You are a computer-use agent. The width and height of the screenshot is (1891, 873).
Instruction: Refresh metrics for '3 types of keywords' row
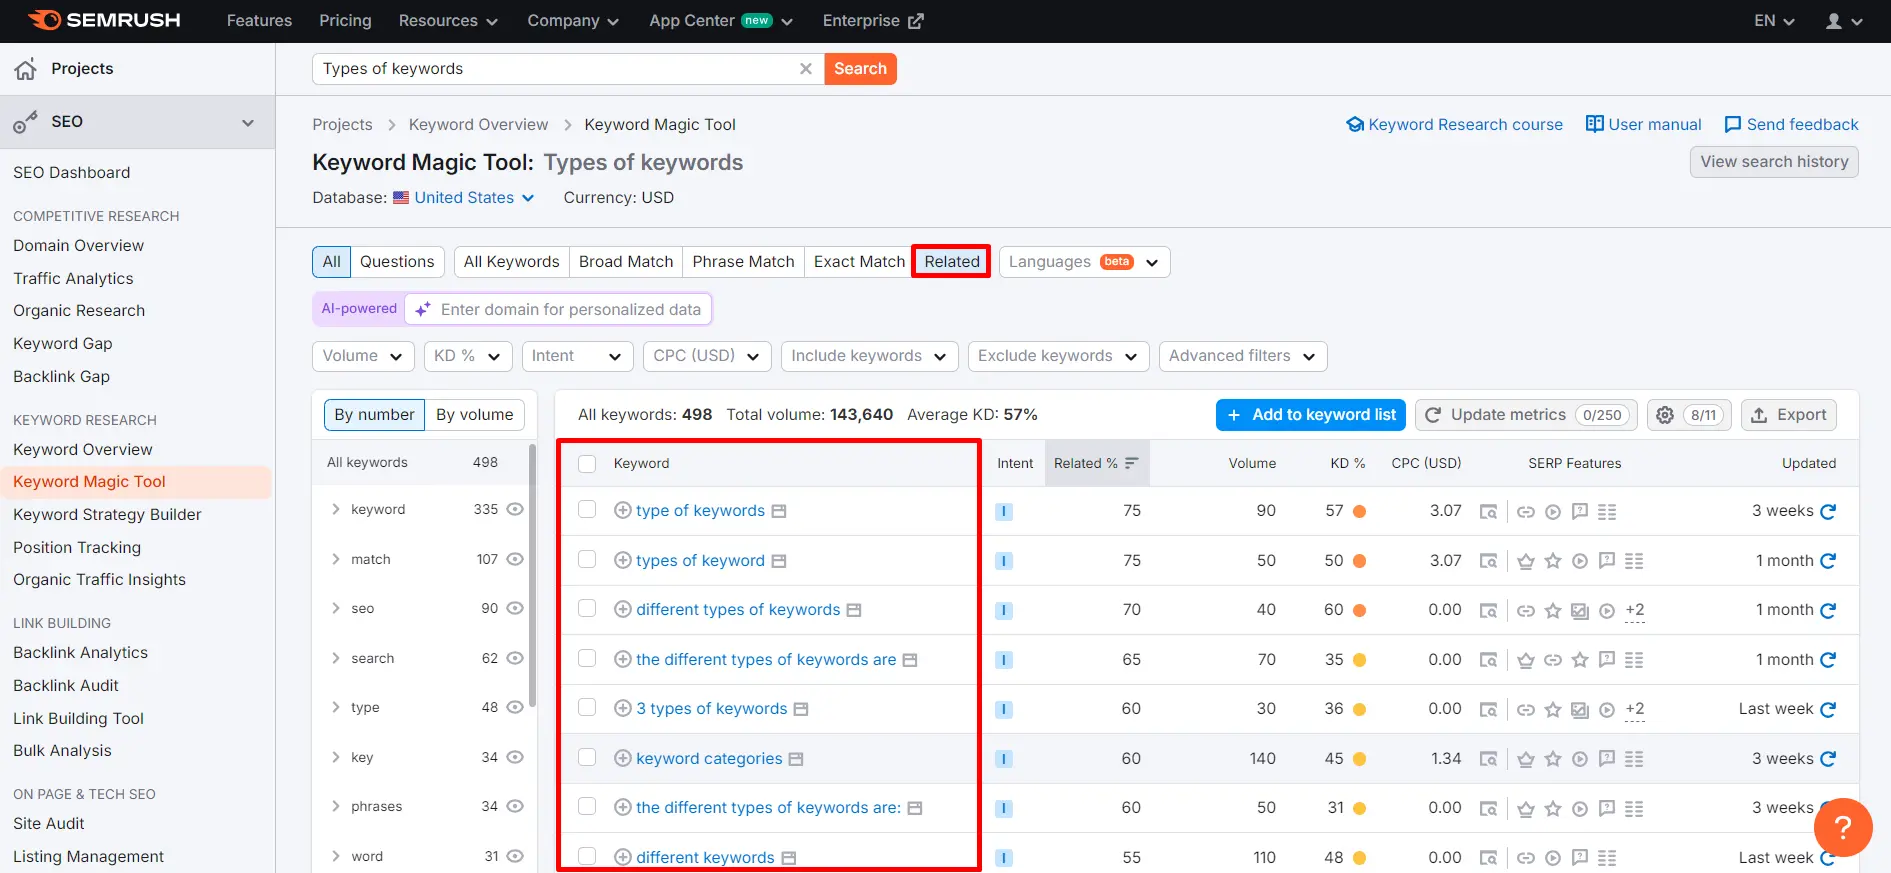coord(1828,709)
